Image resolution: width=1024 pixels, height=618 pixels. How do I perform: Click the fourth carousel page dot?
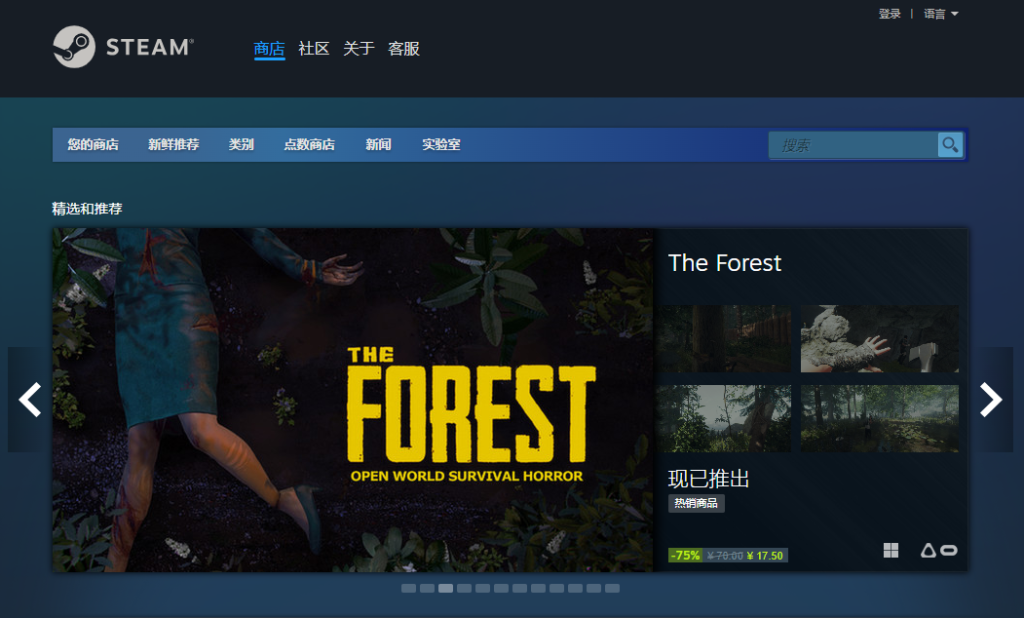point(464,589)
